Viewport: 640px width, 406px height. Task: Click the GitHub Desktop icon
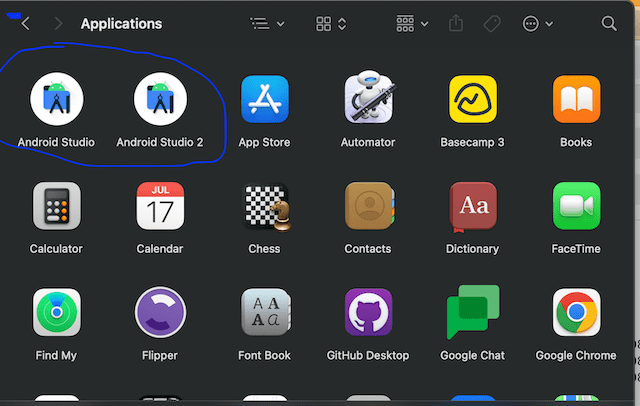369,313
